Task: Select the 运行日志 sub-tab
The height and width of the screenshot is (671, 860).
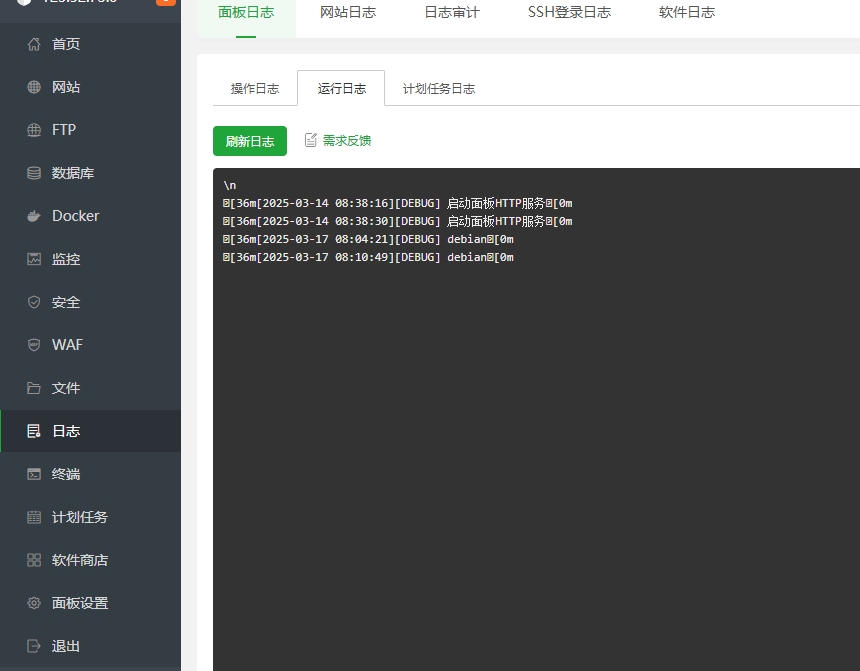Action: pyautogui.click(x=341, y=88)
